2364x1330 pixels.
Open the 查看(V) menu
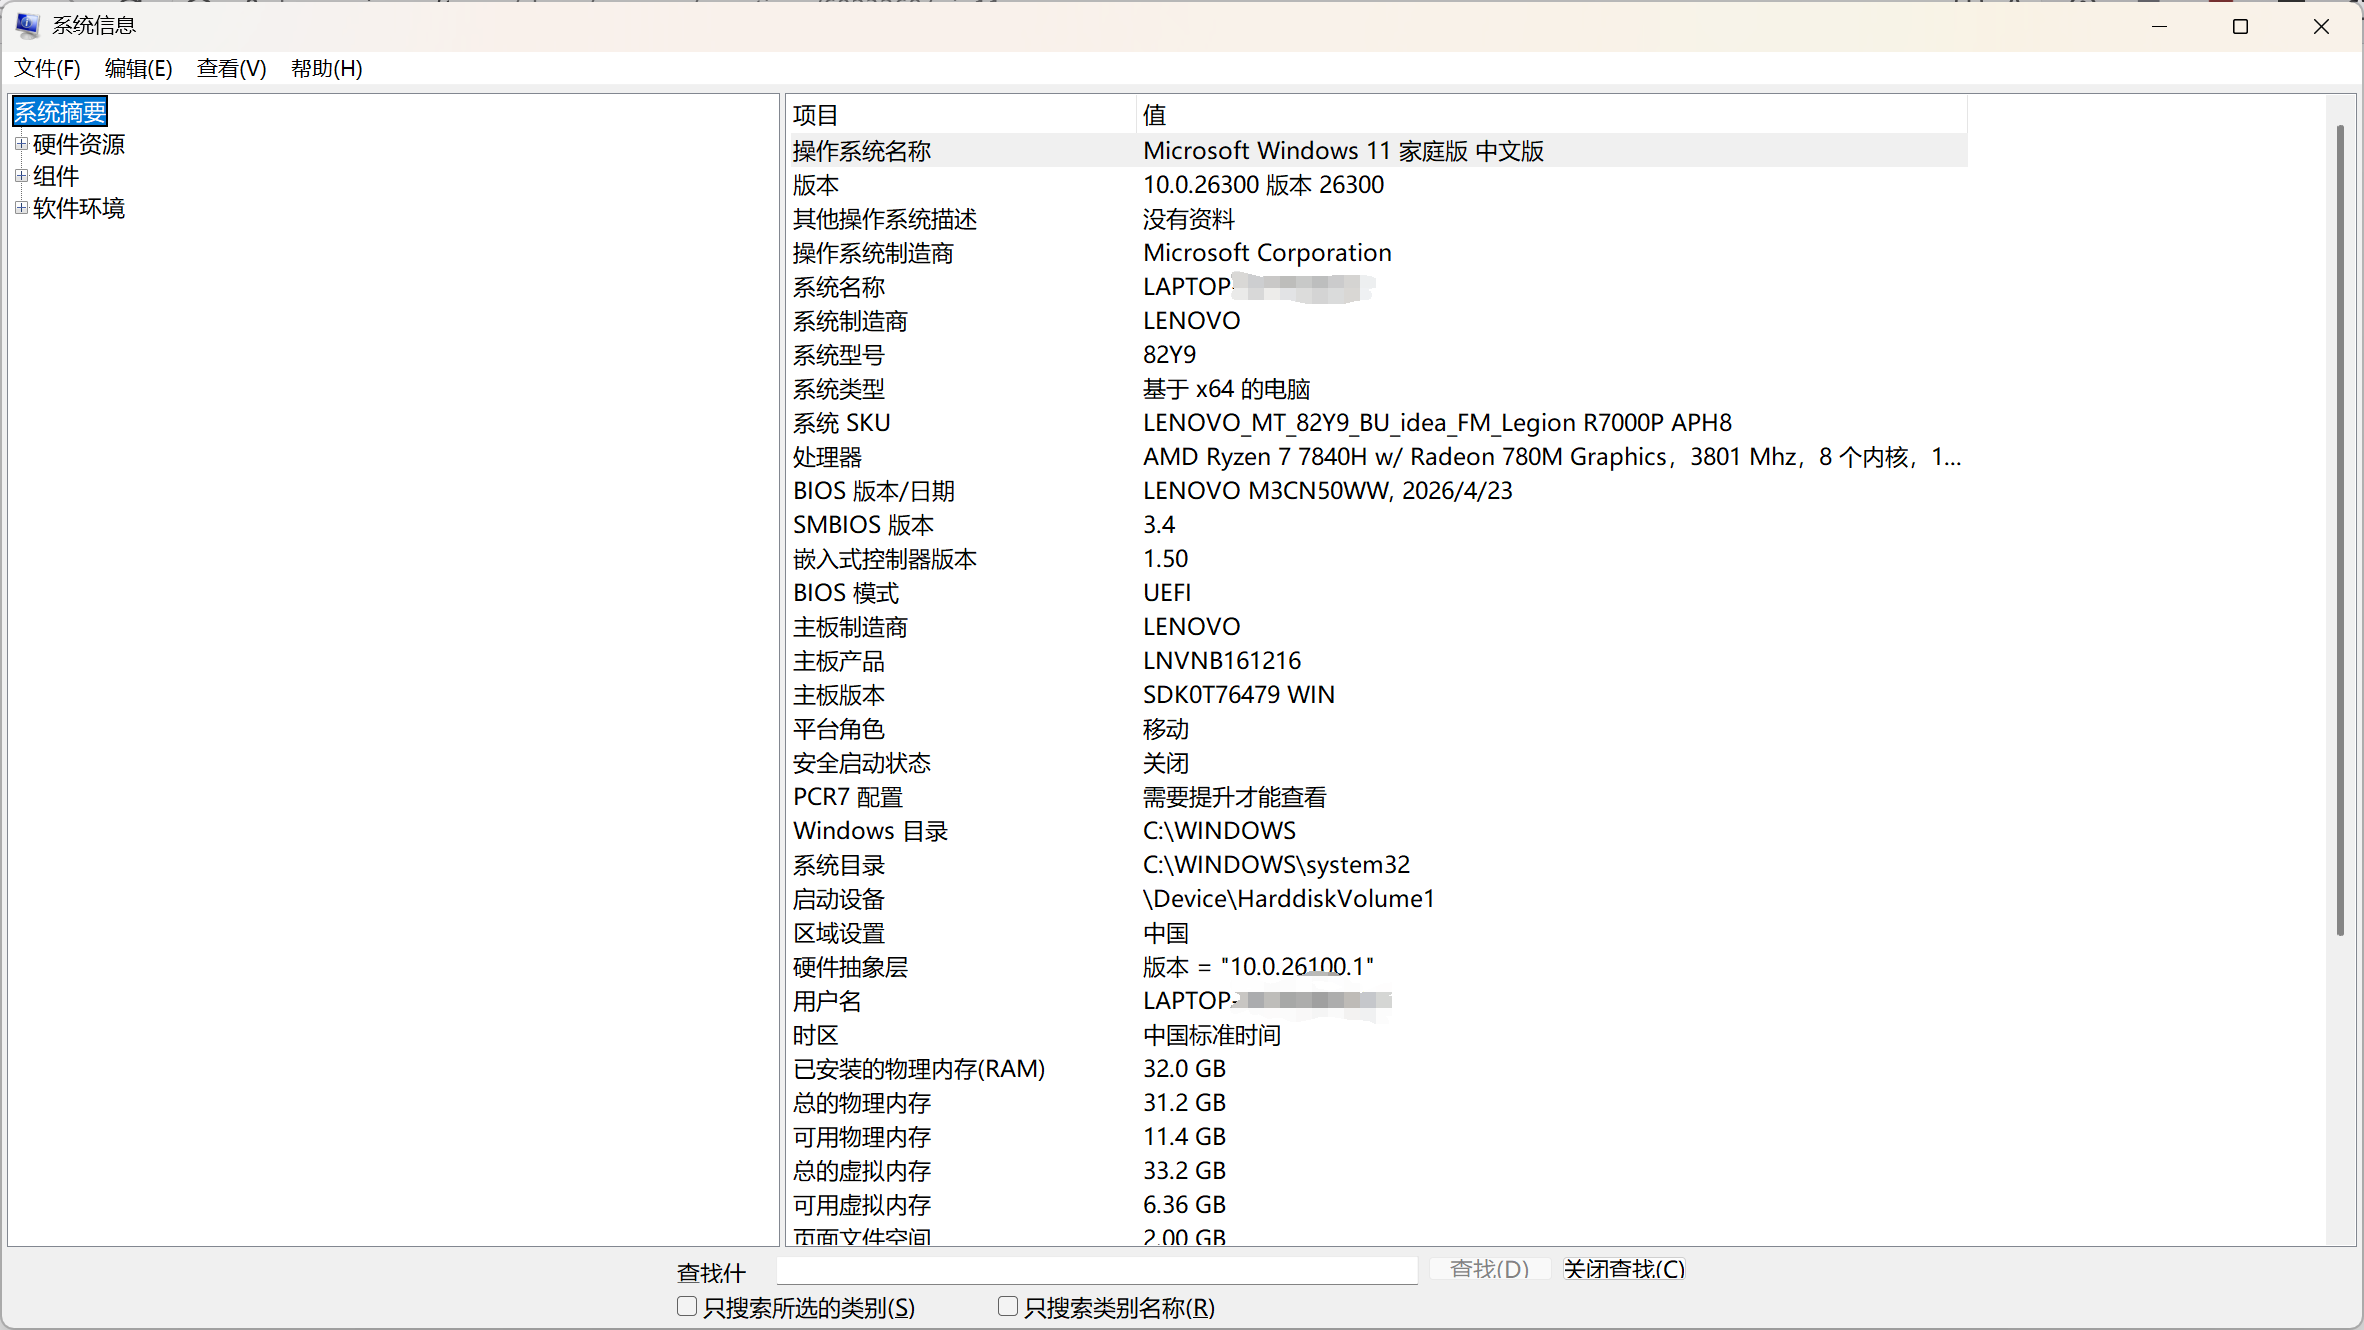(x=231, y=68)
